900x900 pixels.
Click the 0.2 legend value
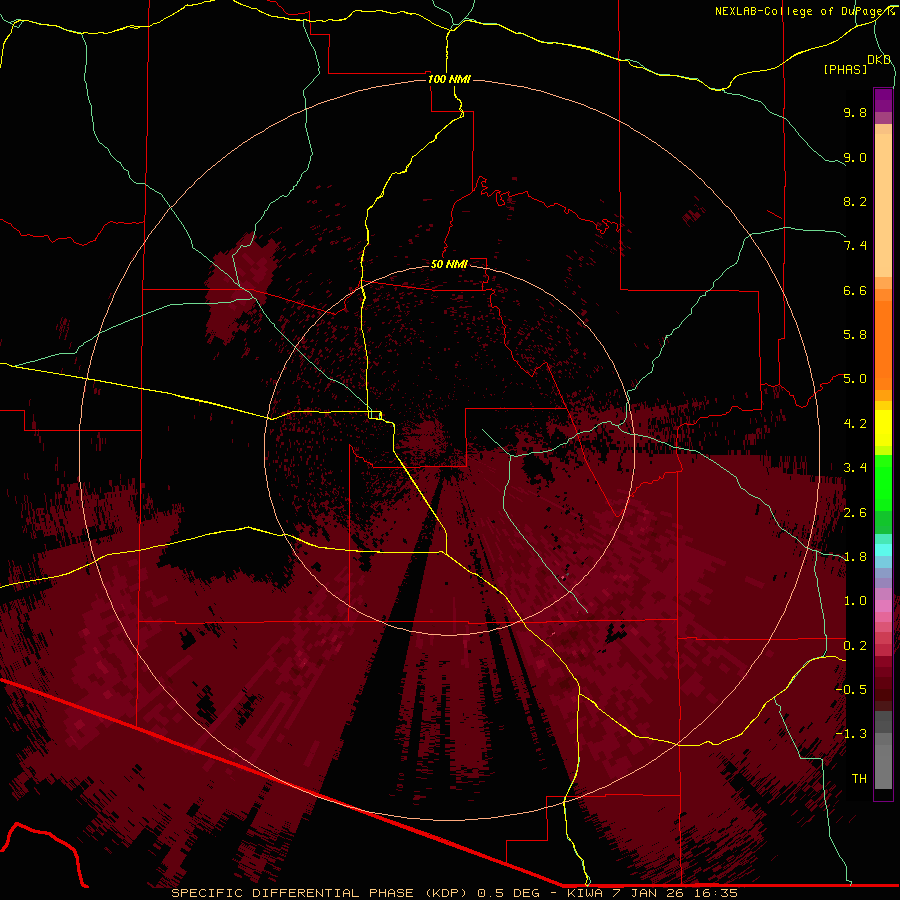click(855, 646)
